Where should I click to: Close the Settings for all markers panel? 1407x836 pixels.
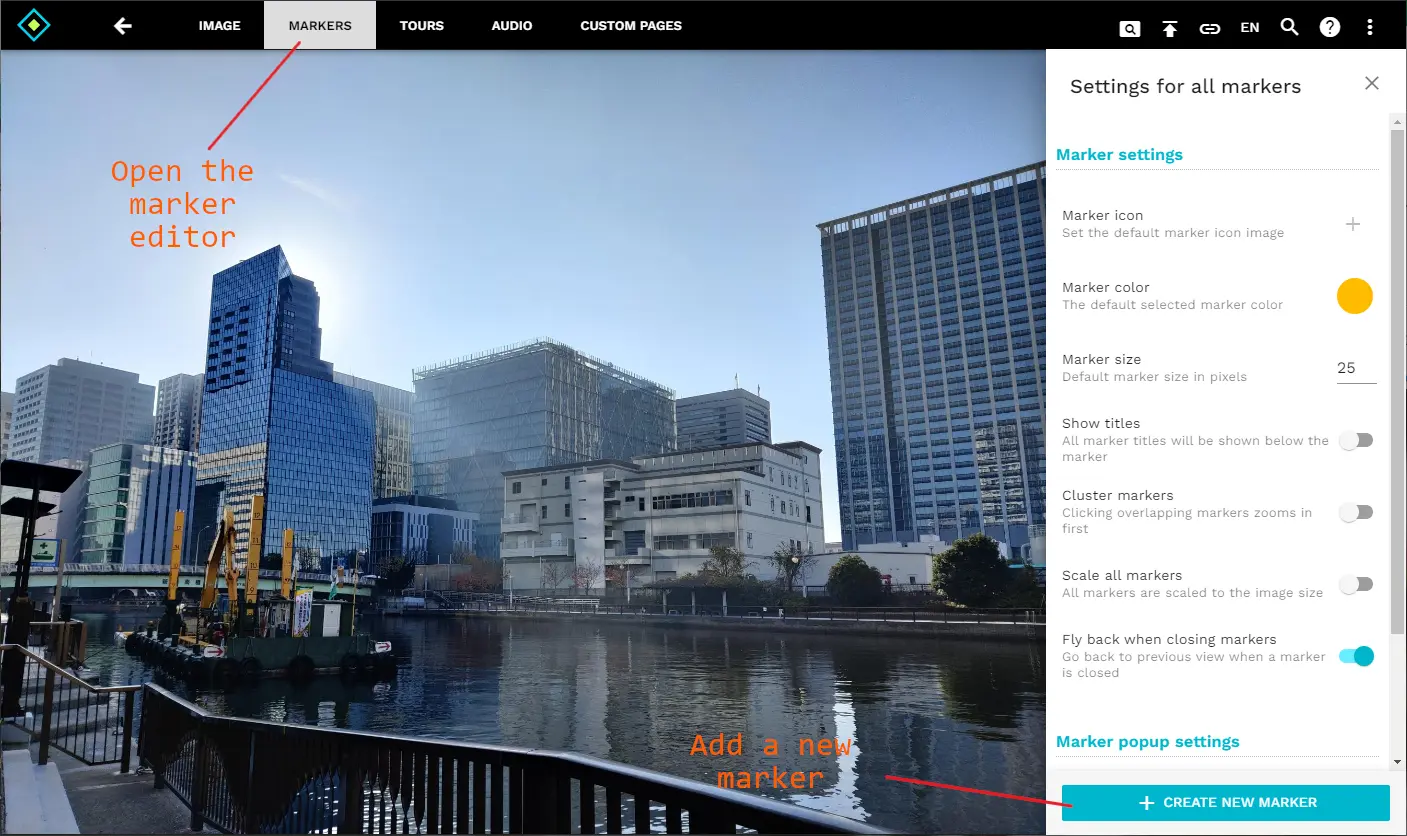[x=1372, y=83]
